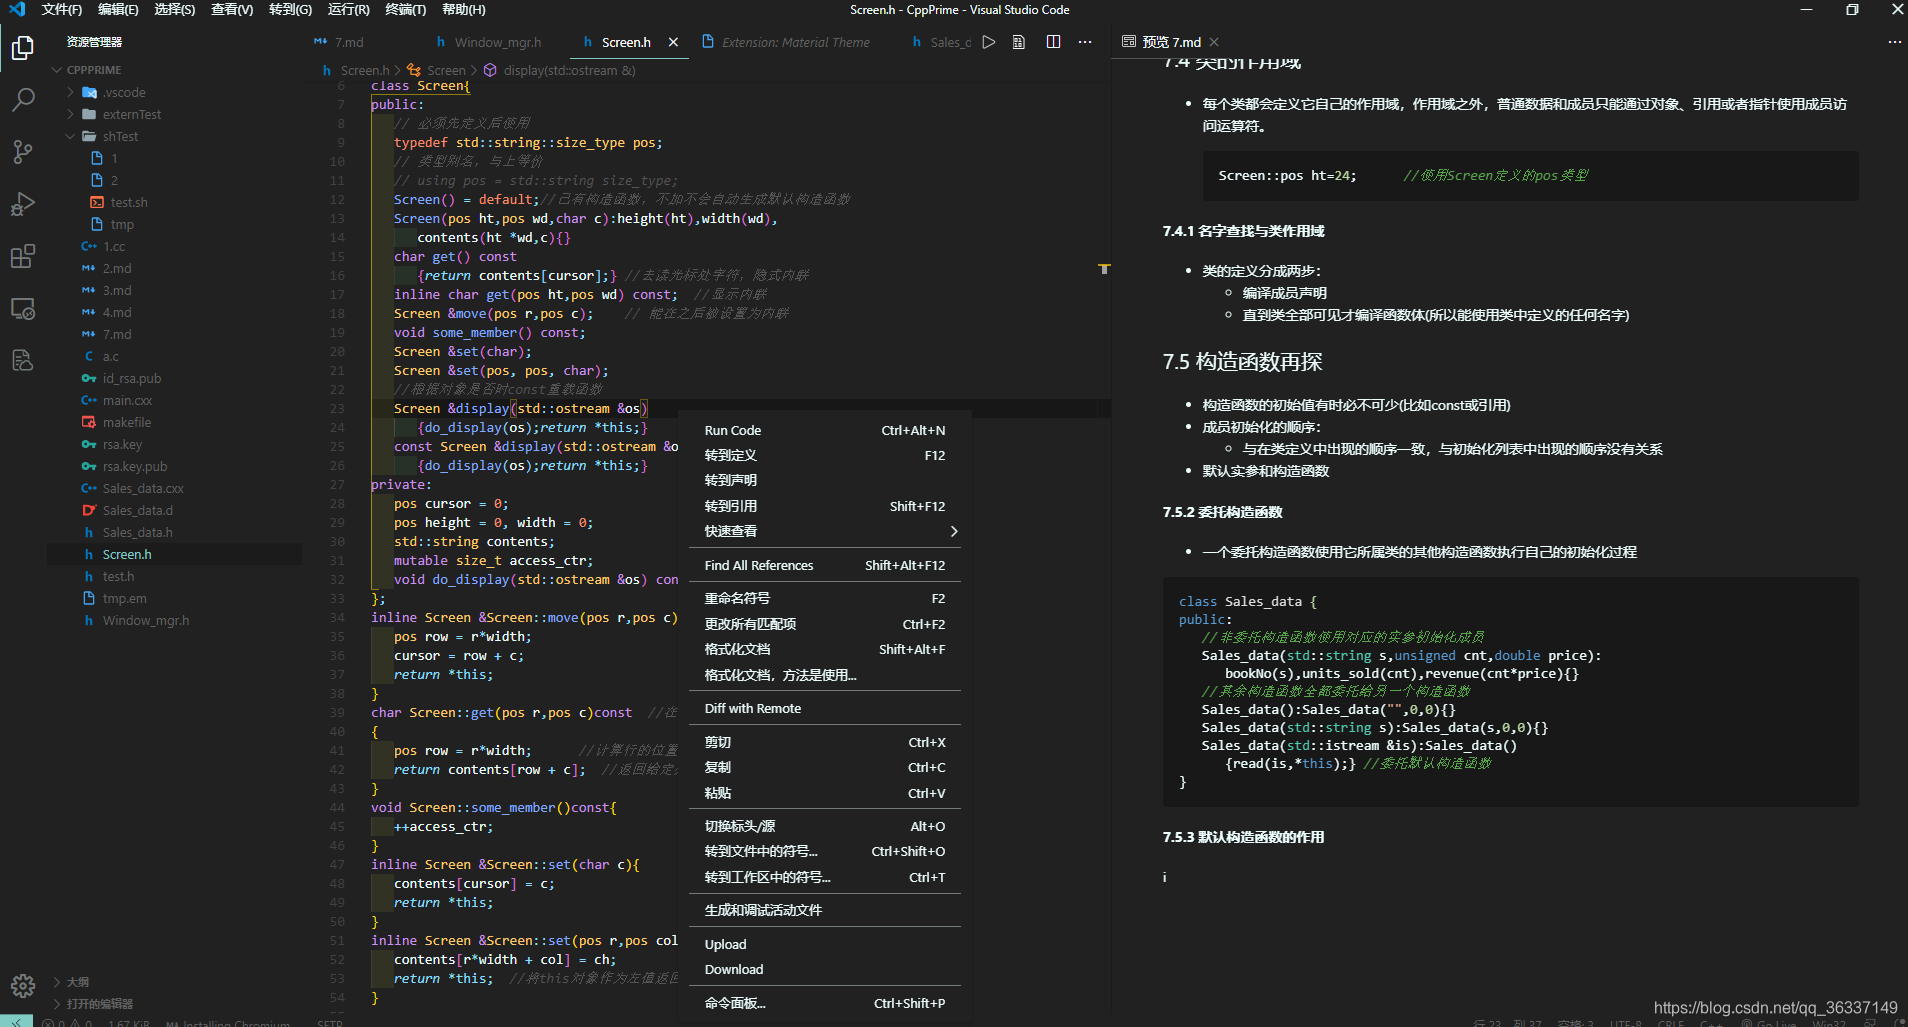Open More Actions ellipsis of preview panel

click(x=1894, y=42)
